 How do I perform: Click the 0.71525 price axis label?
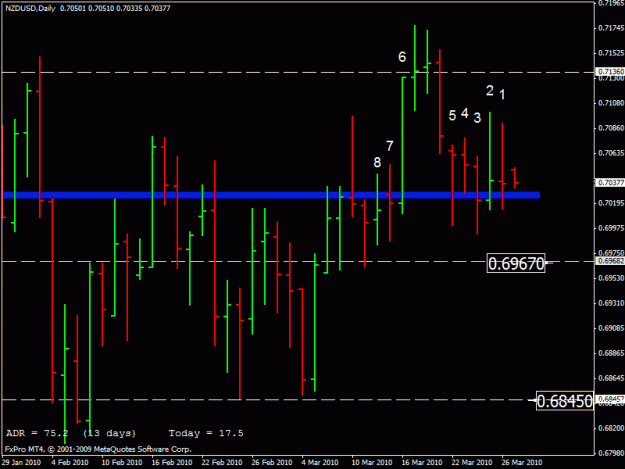pos(611,53)
